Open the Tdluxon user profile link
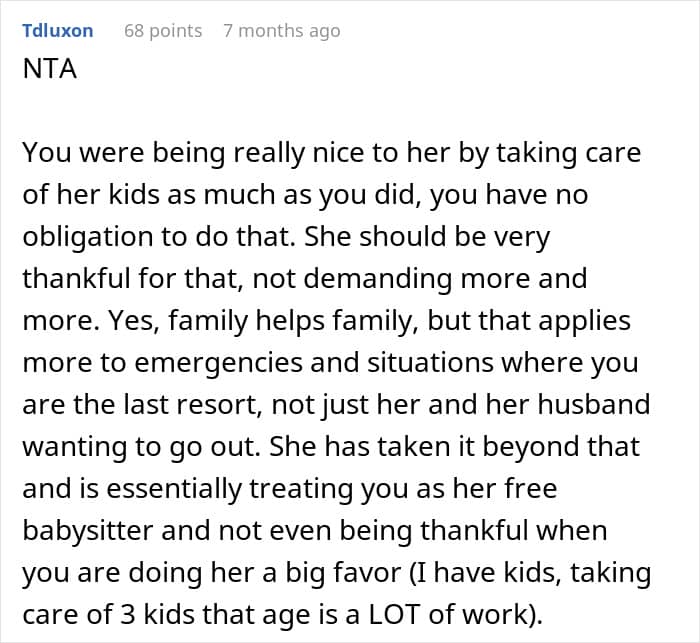Screen dimensions: 700x643 pyautogui.click(x=58, y=31)
